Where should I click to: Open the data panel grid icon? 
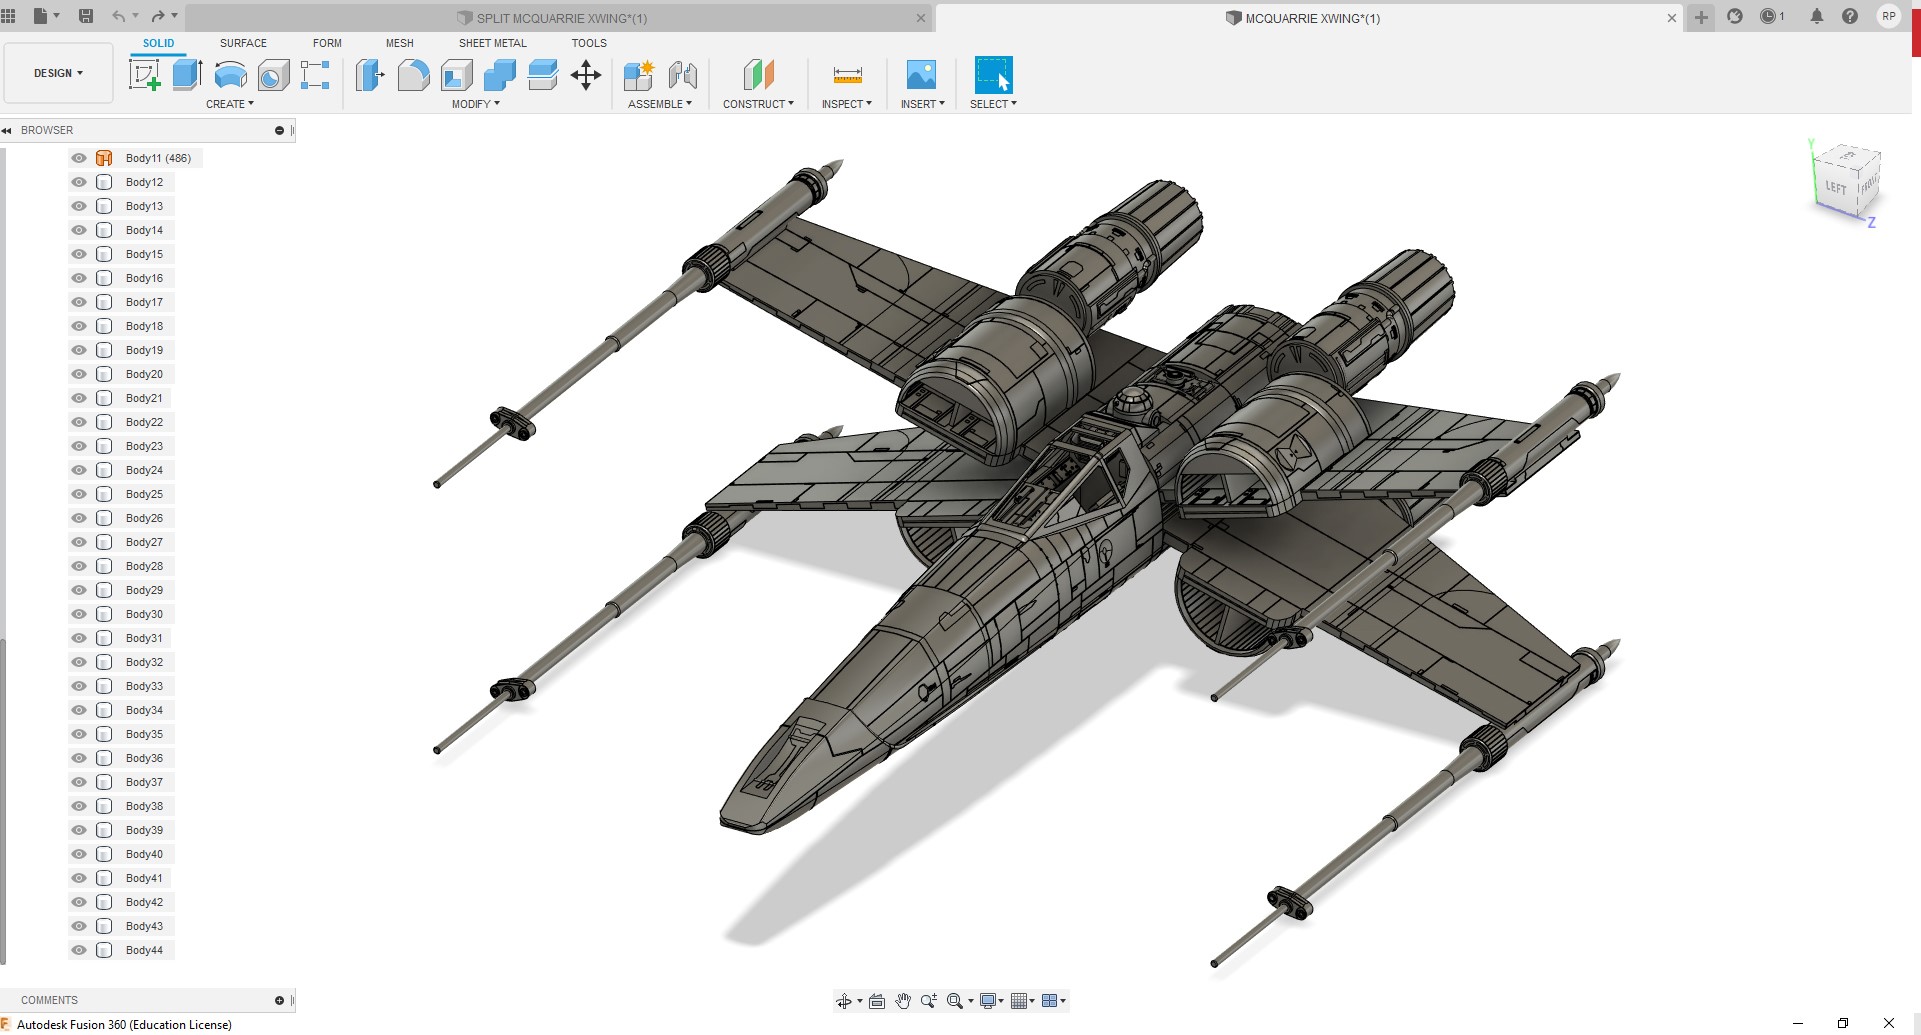[9, 16]
